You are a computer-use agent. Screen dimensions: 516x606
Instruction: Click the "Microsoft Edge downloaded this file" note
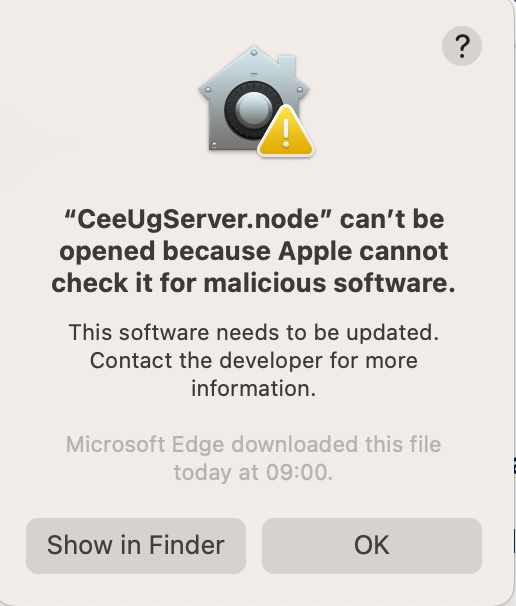pyautogui.click(x=254, y=444)
